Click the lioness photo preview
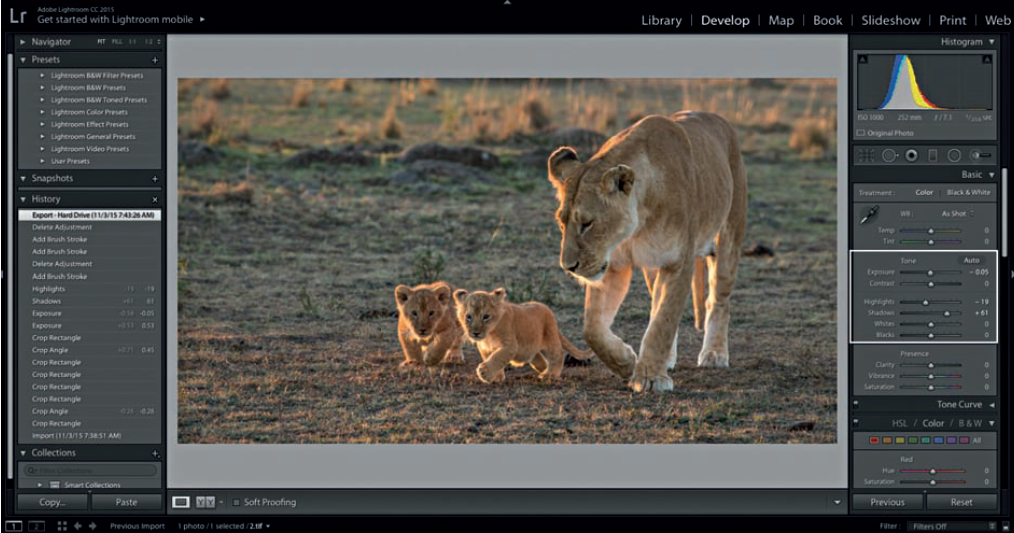 coord(507,261)
